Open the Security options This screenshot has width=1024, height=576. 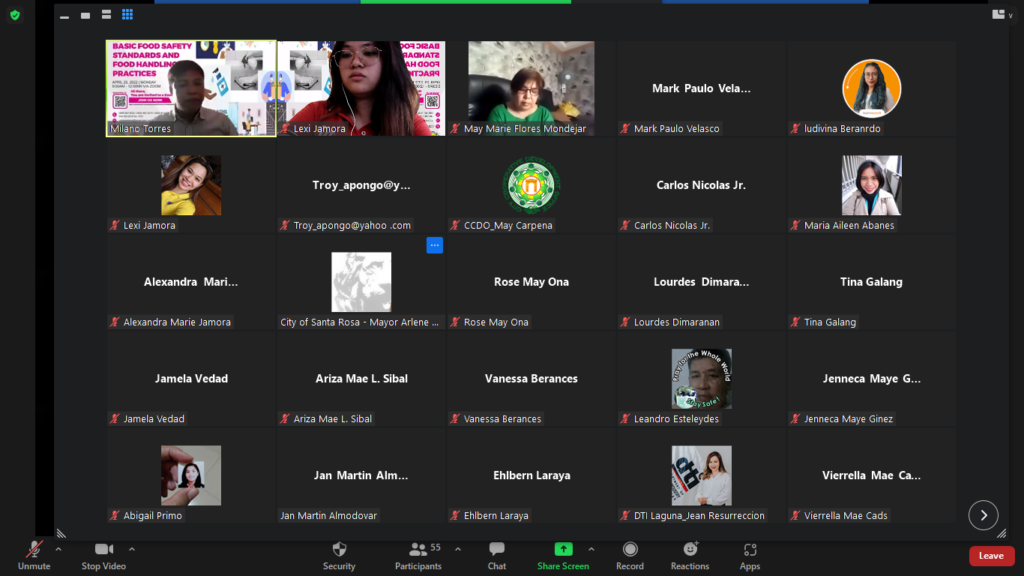point(339,555)
